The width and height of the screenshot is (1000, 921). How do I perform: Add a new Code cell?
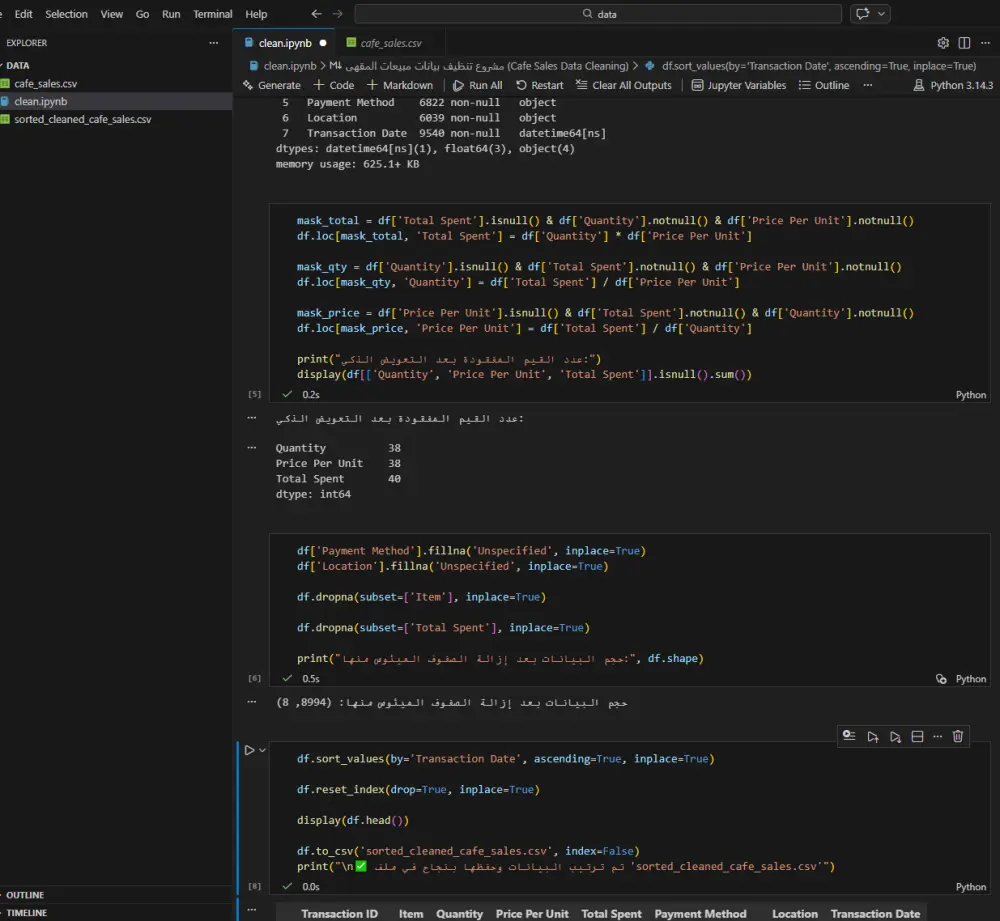[334, 85]
